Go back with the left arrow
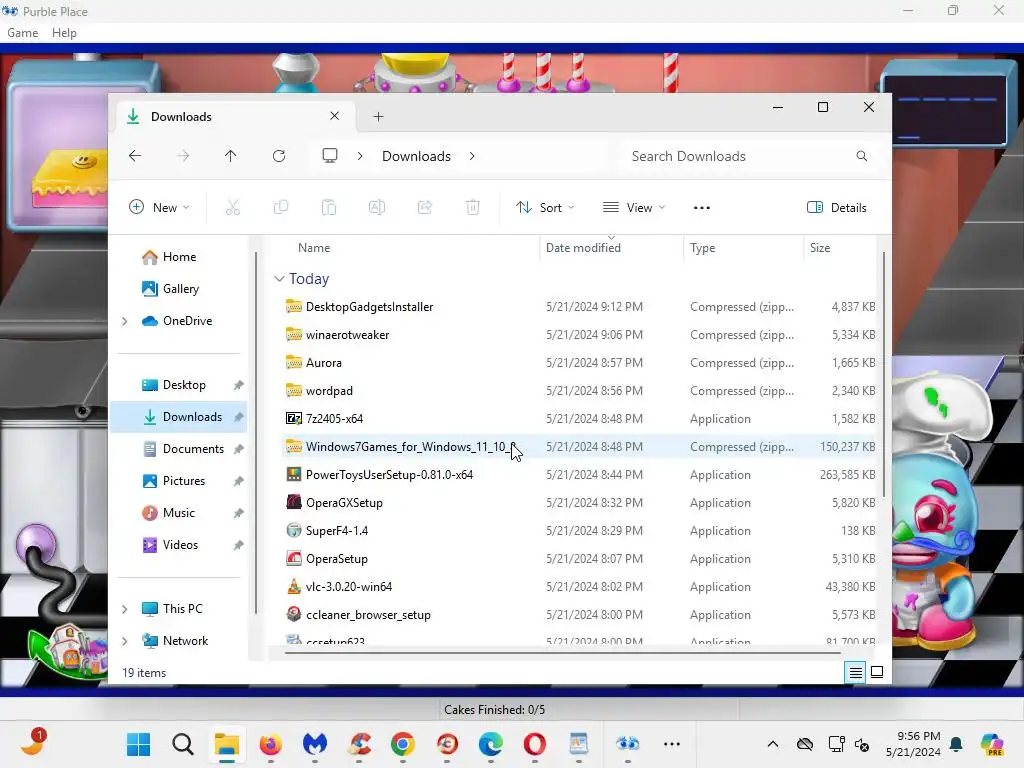This screenshot has height=768, width=1024. (x=135, y=156)
